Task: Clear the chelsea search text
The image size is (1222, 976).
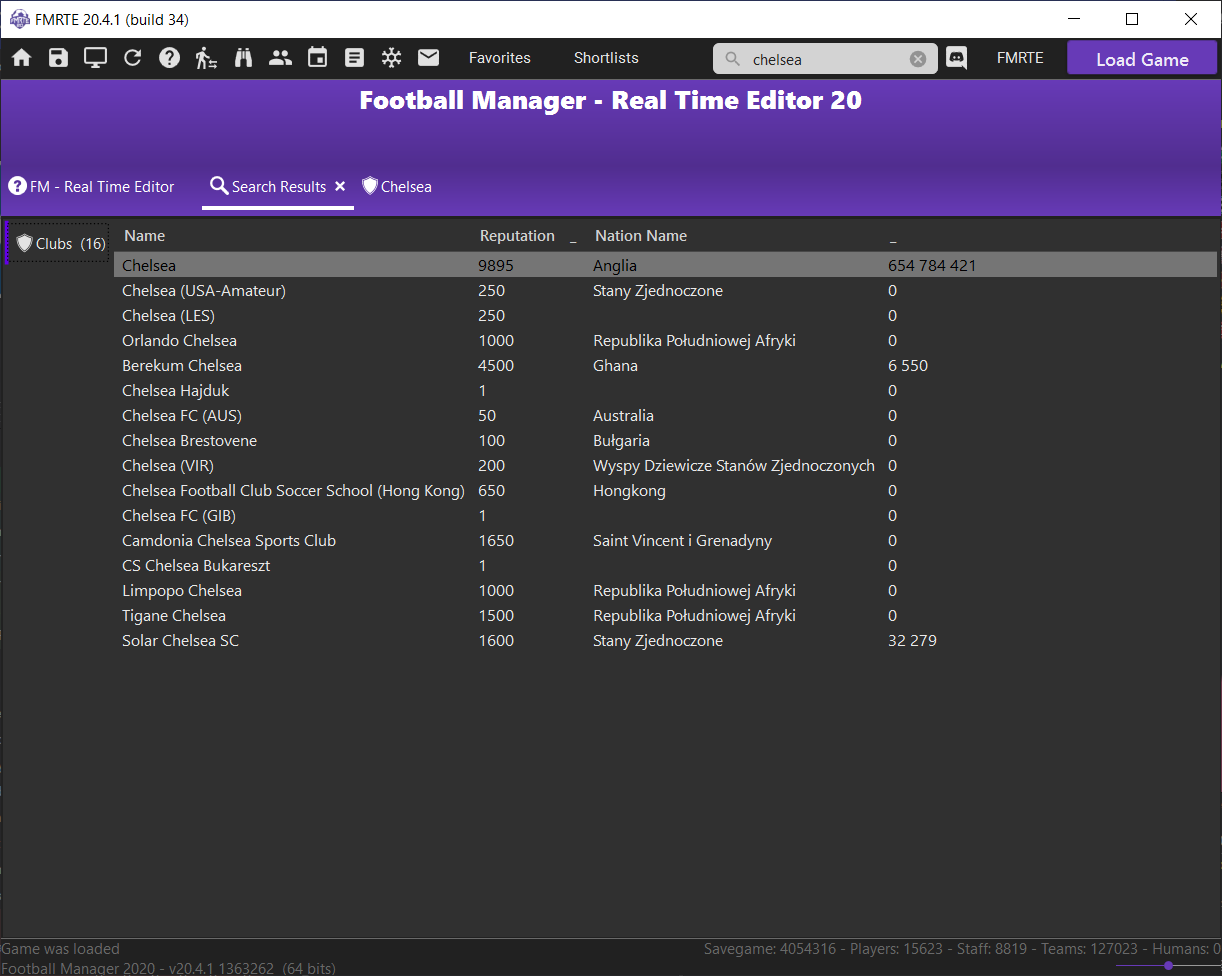Action: [x=918, y=59]
